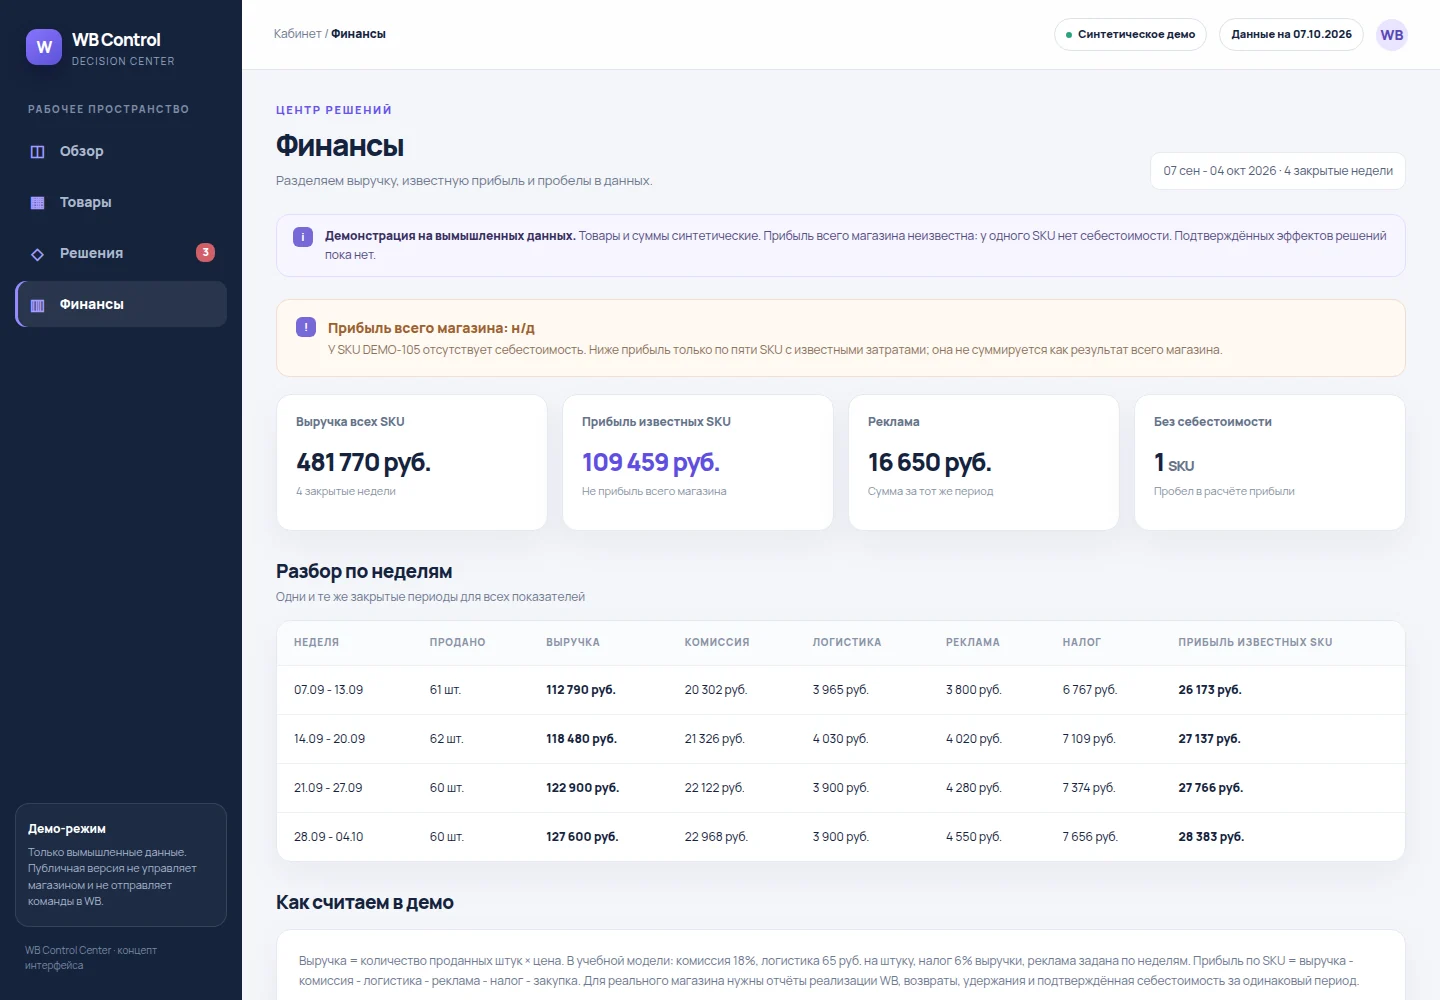The image size is (1440, 1000).
Task: Click the tax value 7 374 руб.
Action: (1089, 788)
